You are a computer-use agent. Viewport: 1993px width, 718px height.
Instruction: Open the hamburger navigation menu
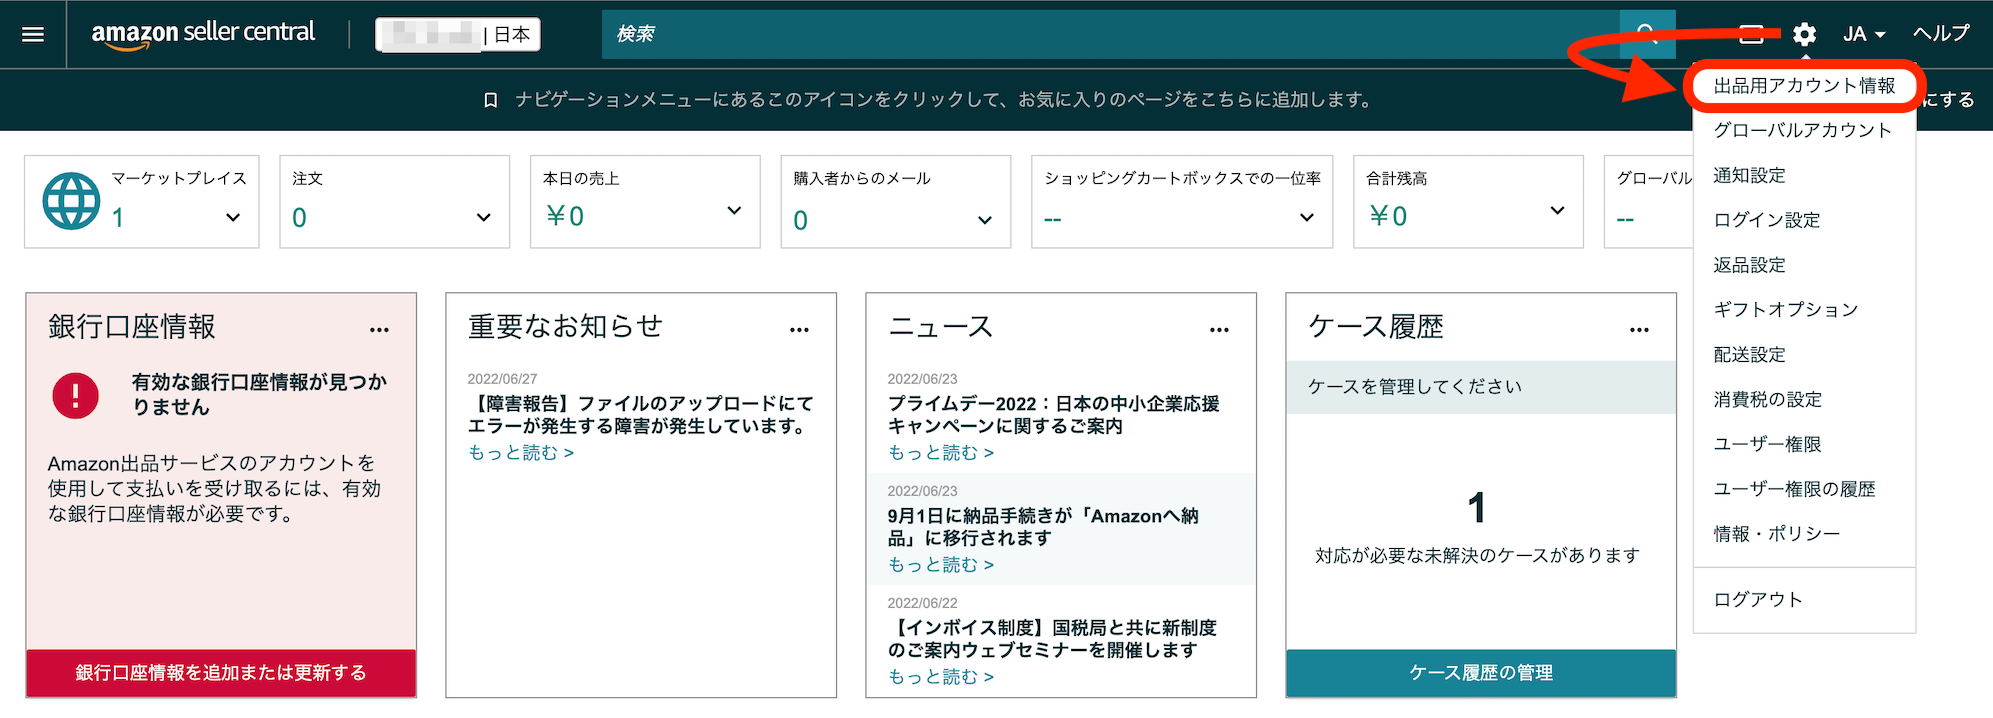pos(33,35)
